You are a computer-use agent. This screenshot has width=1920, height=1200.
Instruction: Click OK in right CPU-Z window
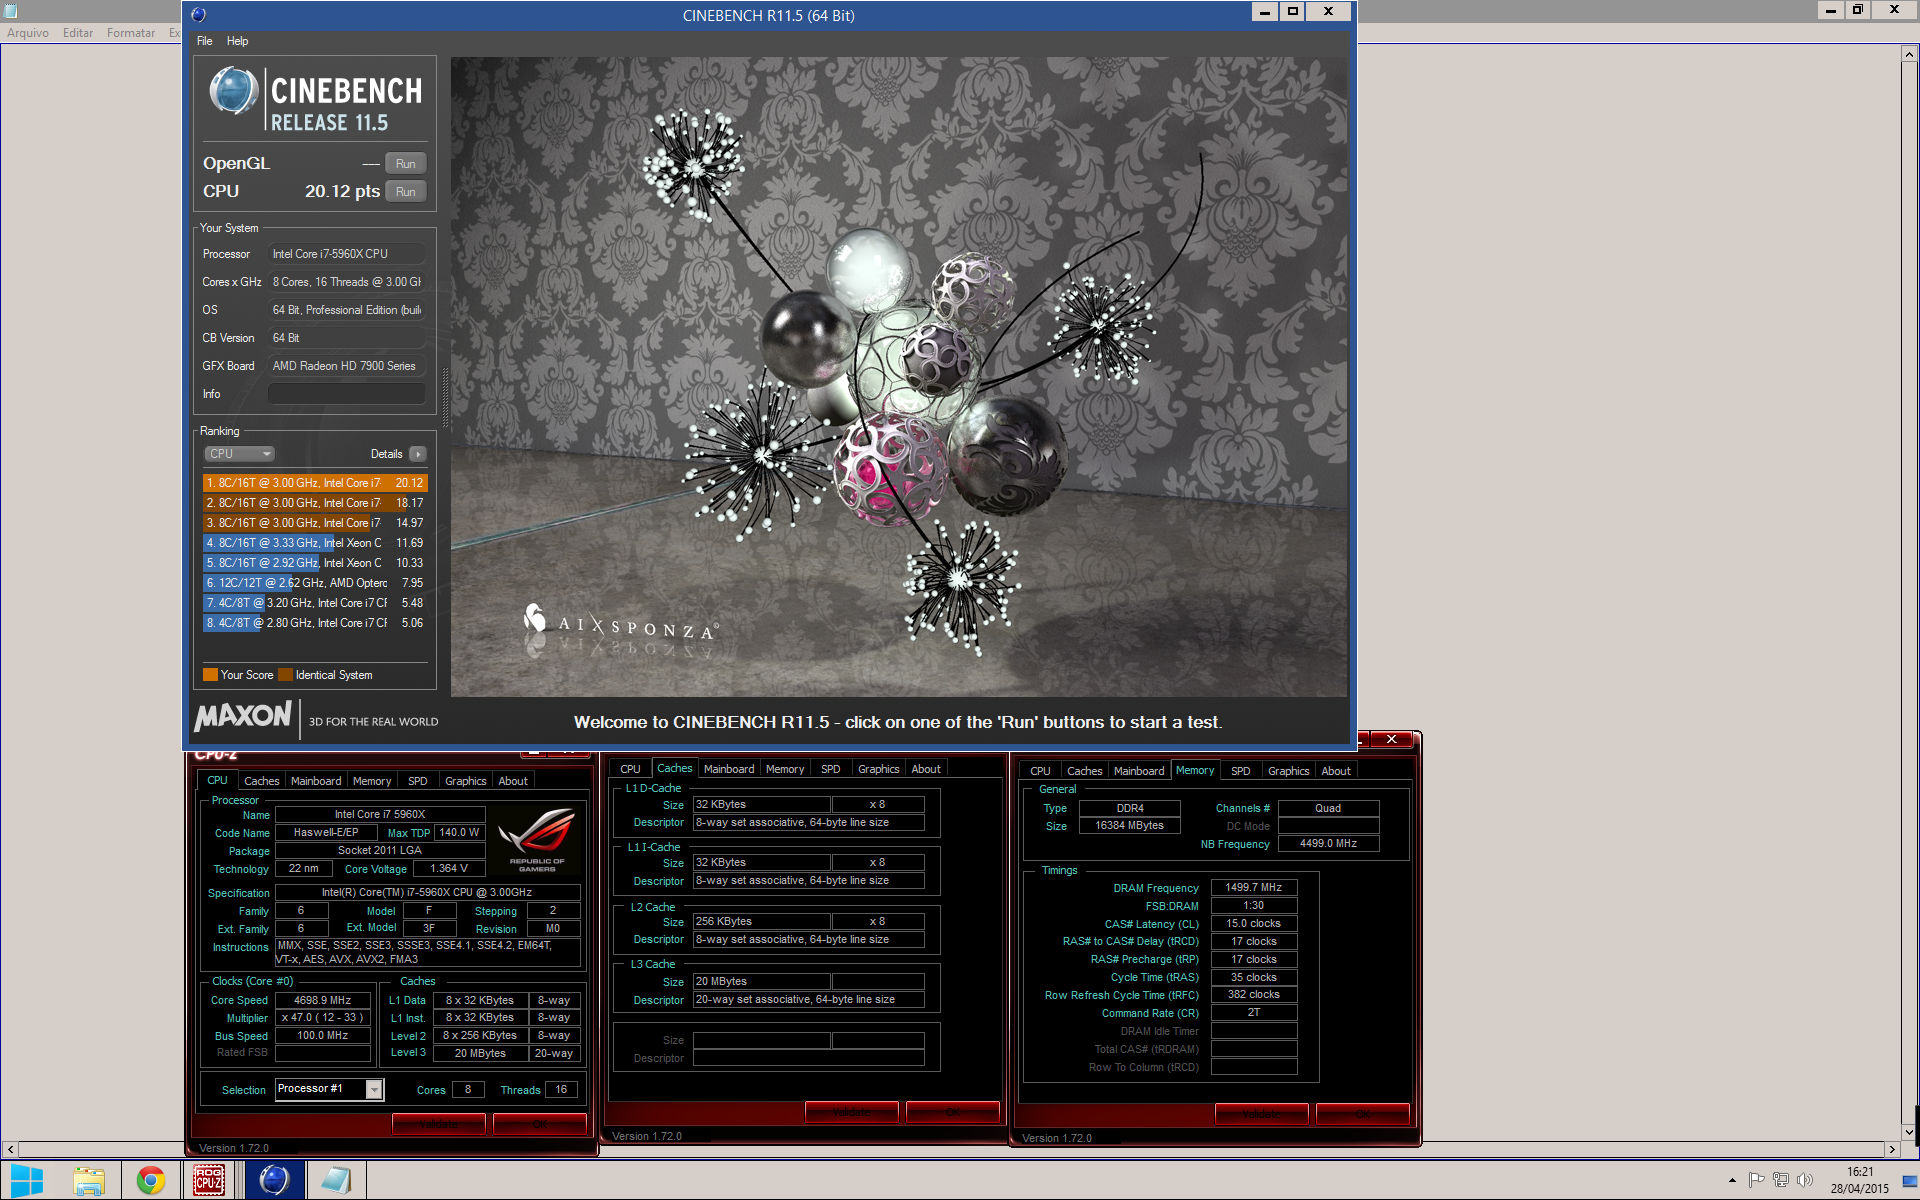tap(1362, 1114)
